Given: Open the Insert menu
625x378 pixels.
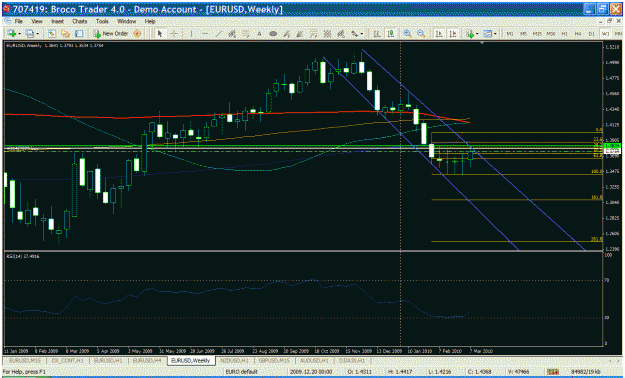Looking at the screenshot, I should point(57,21).
